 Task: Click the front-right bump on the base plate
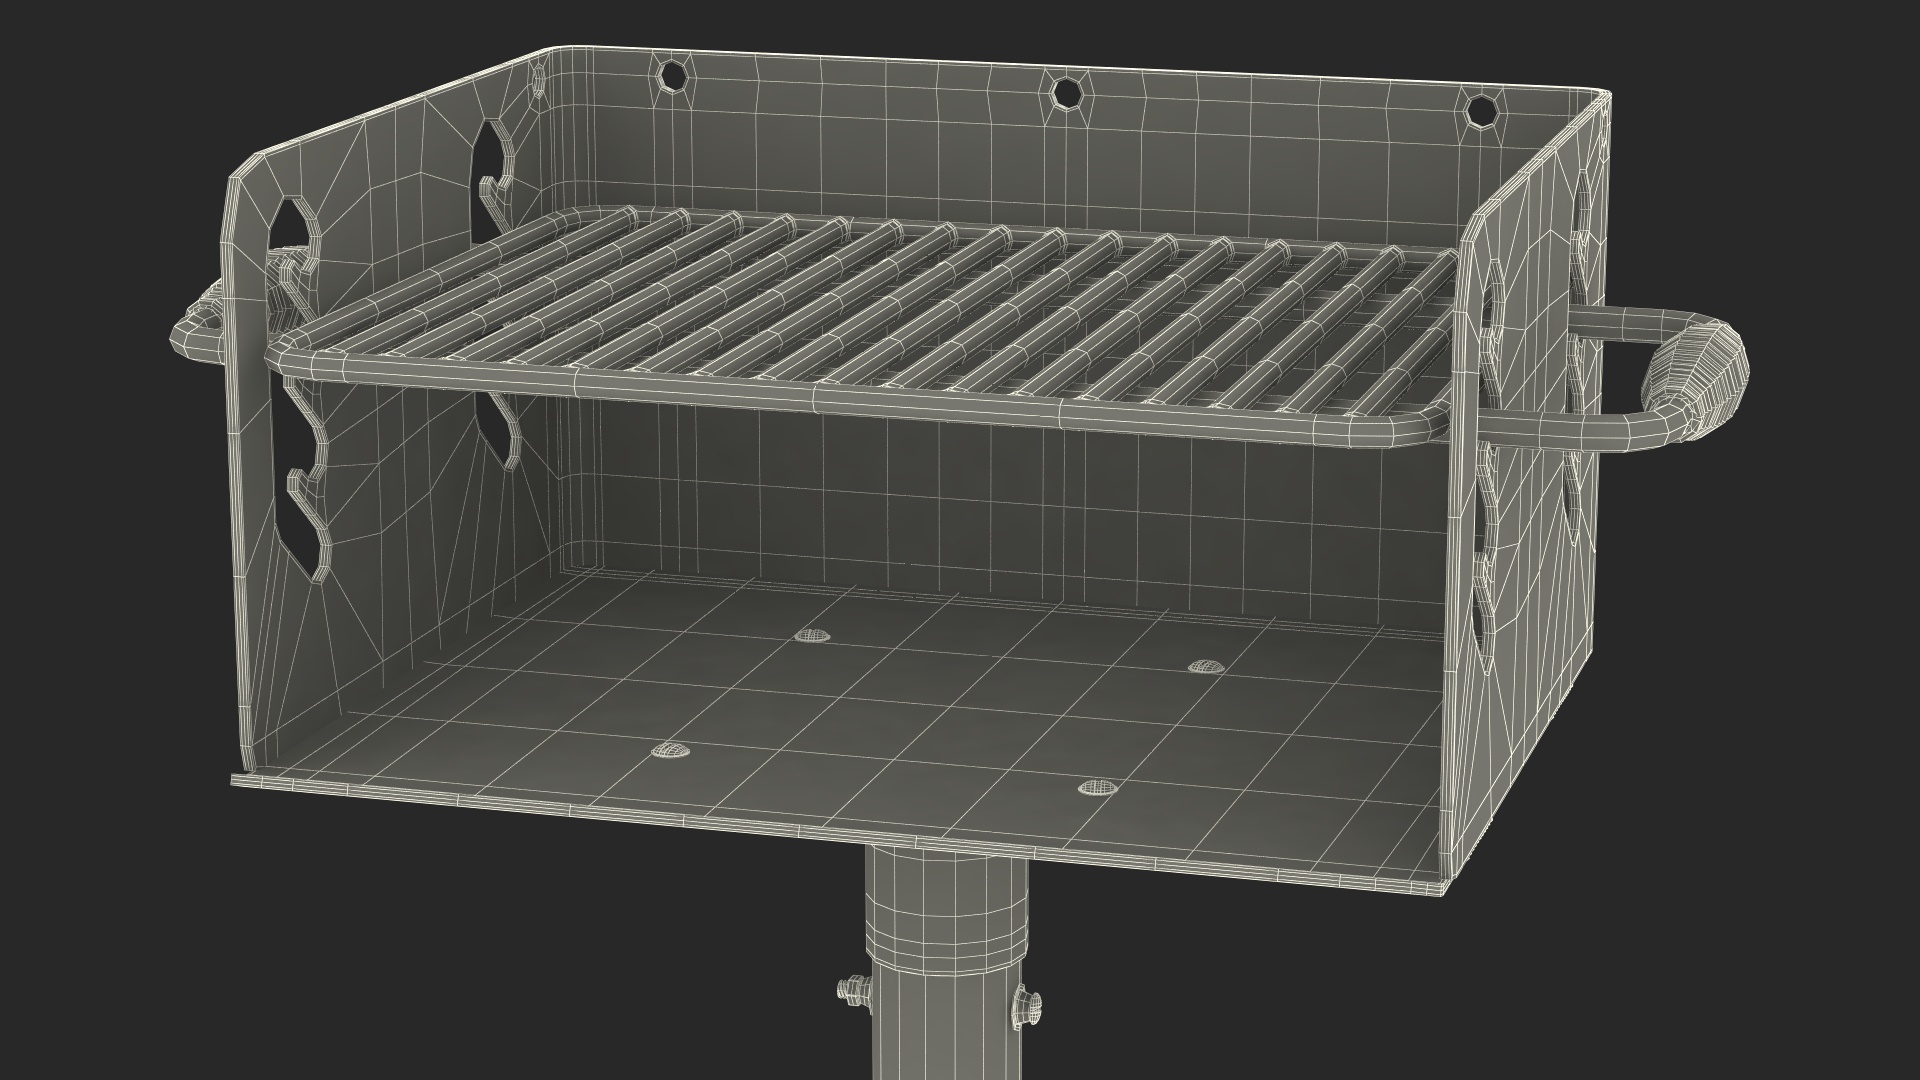[x=1097, y=787]
